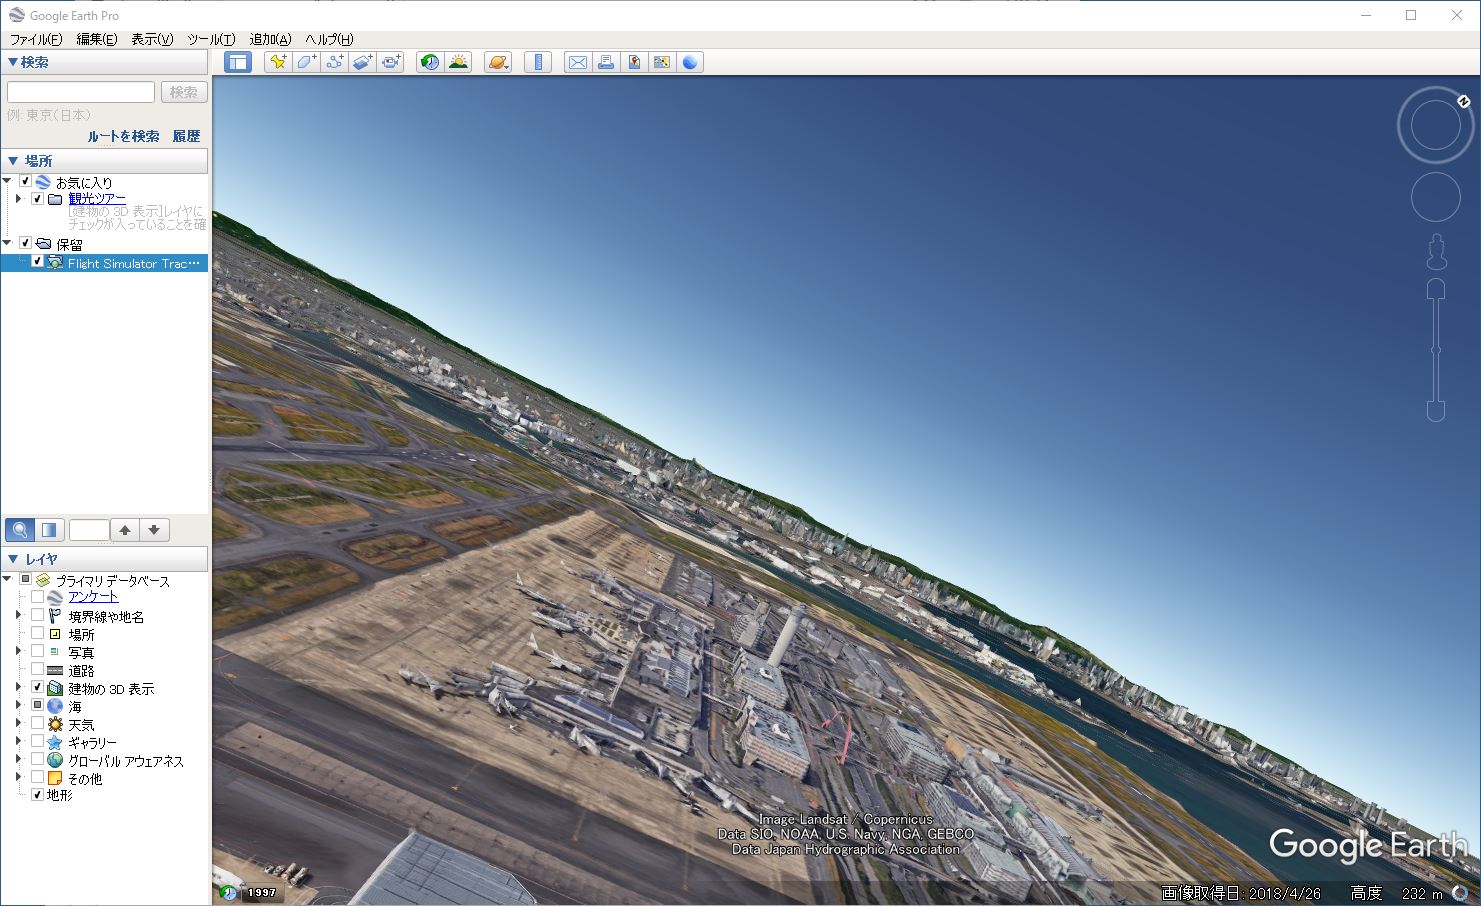Toggle sunlight across the landscape
The width and height of the screenshot is (1481, 906).
coord(458,62)
